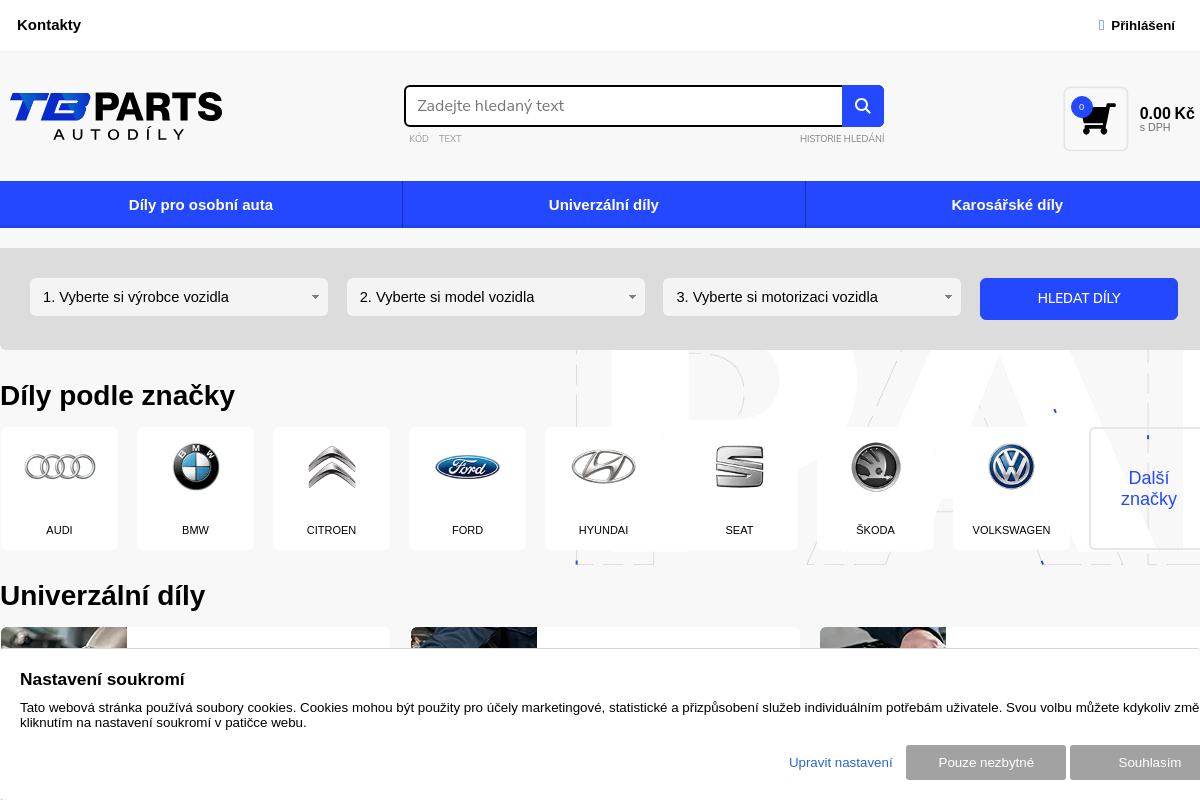This screenshot has width=1200, height=800.
Task: Click the 0.00 Kč cart total
Action: 1167,114
